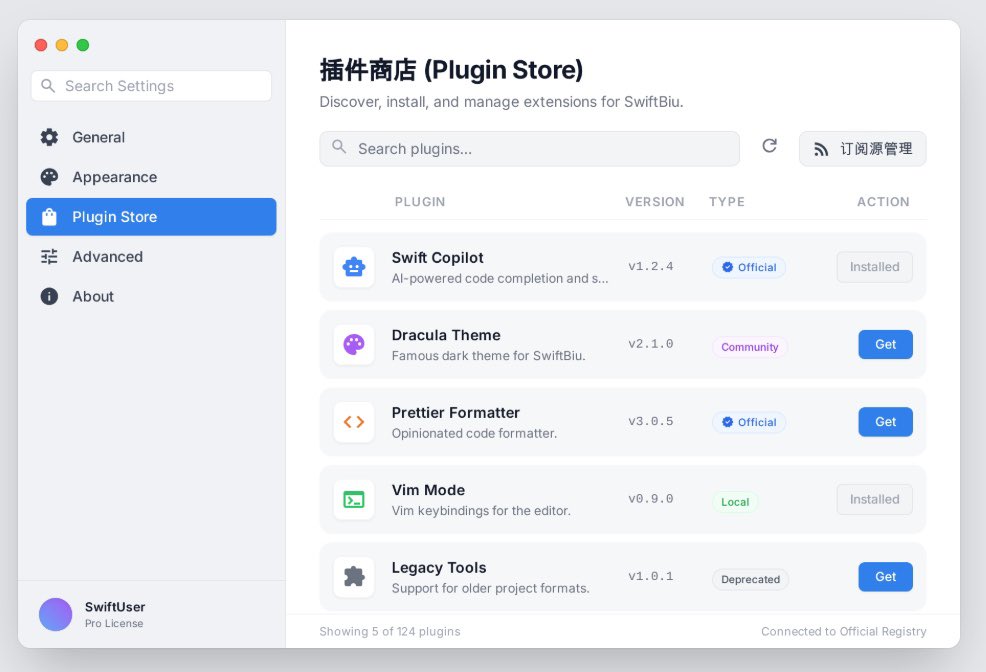Viewport: 986px width, 672px height.
Task: Click the VERSION column header
Action: [655, 202]
